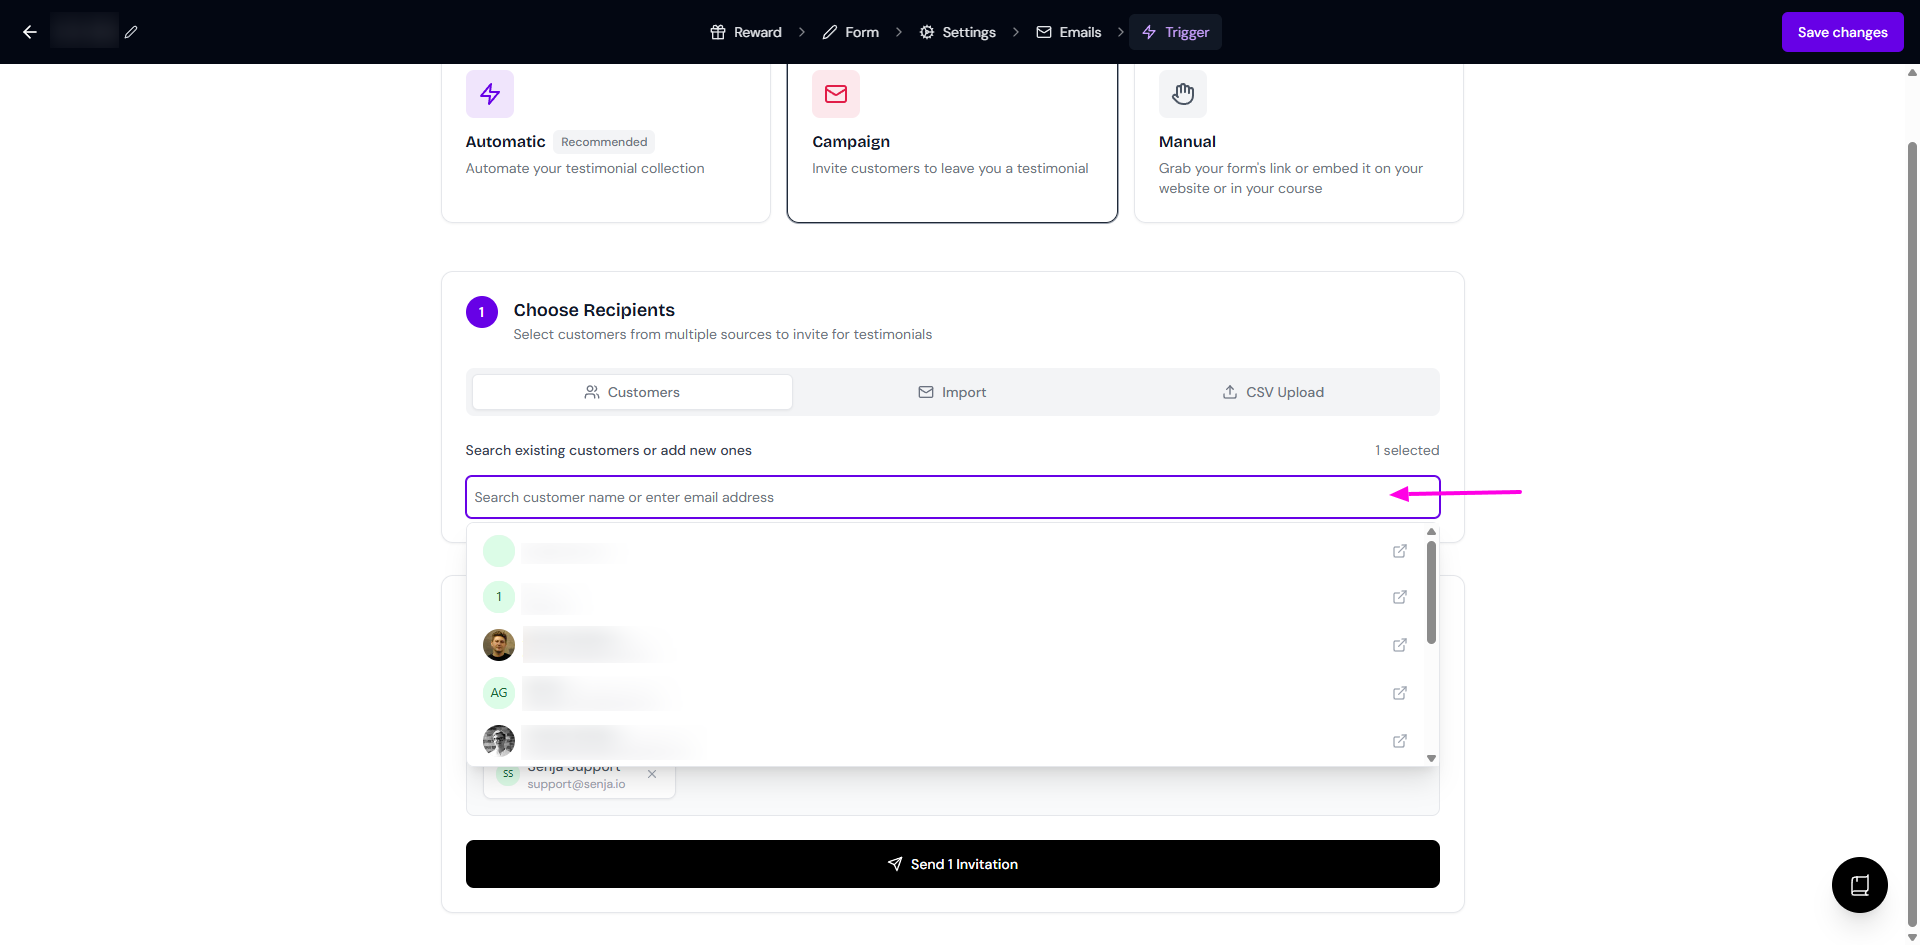Click the back arrow in top bar
The height and width of the screenshot is (945, 1920).
click(30, 32)
